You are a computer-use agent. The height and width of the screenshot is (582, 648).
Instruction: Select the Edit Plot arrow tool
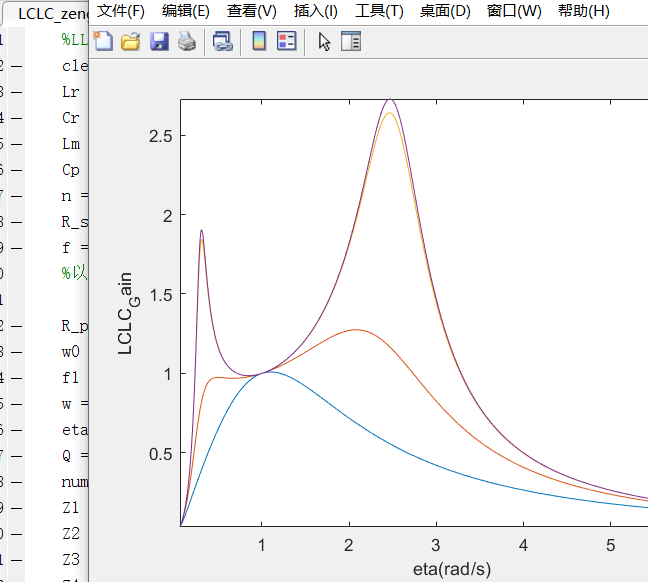(x=324, y=42)
